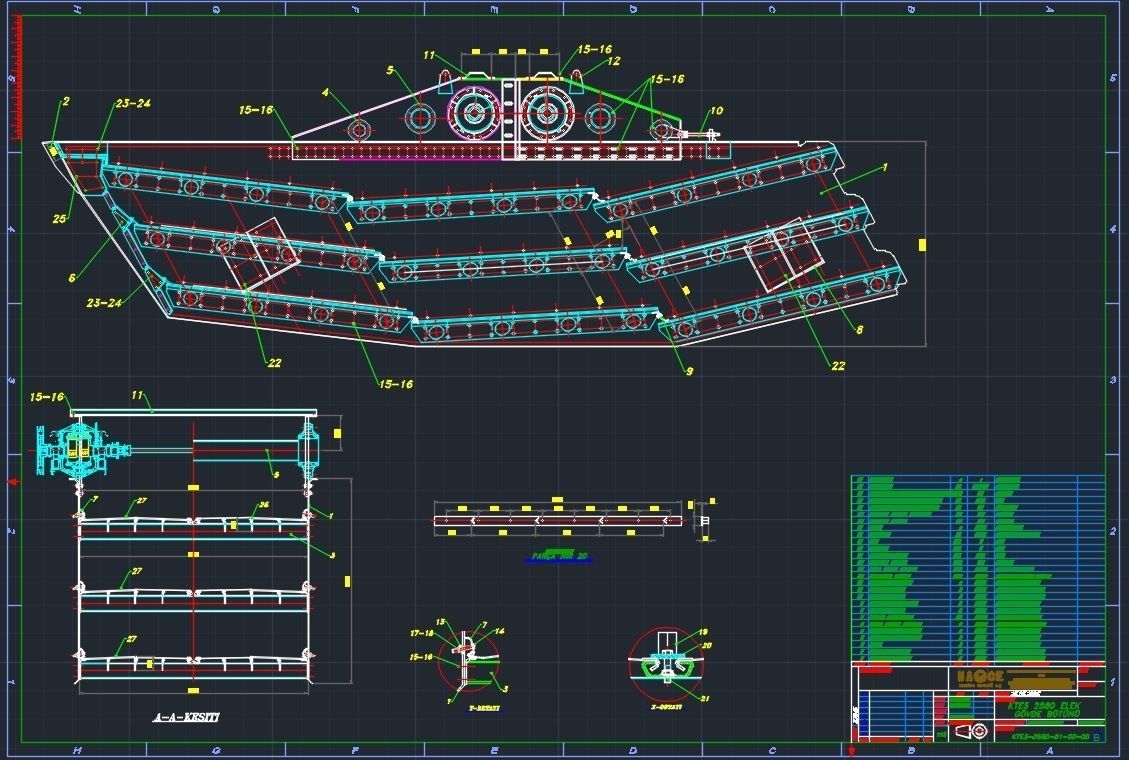
Task: Click the projection symbol in the title block
Action: point(970,732)
